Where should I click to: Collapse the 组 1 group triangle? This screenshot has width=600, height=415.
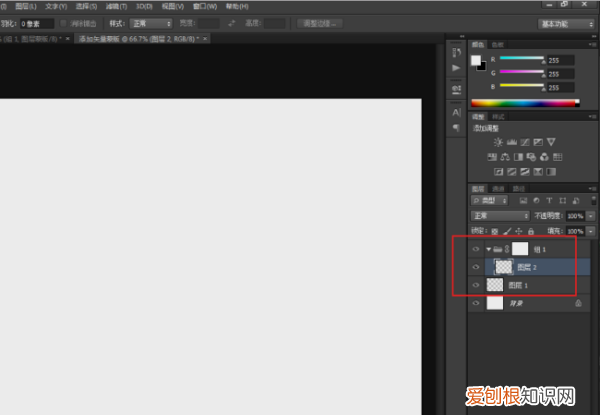487,249
